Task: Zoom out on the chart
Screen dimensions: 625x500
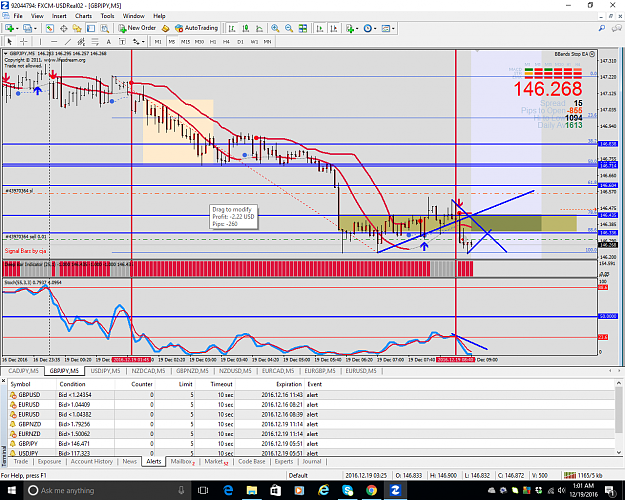Action: [x=289, y=28]
